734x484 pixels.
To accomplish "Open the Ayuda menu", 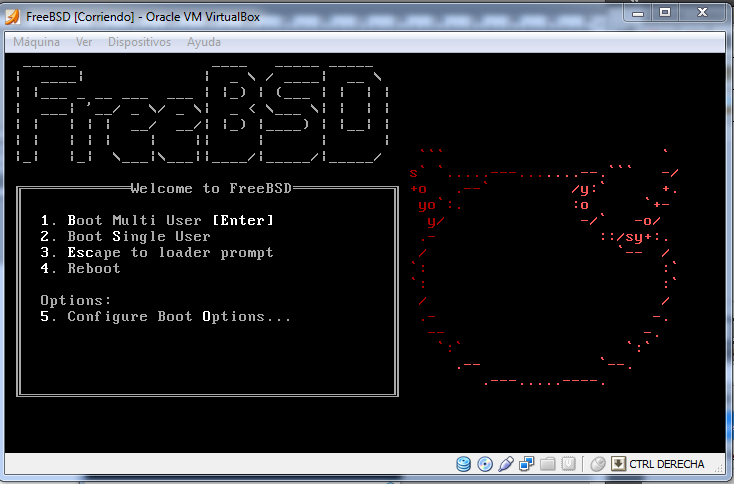I will (x=204, y=42).
